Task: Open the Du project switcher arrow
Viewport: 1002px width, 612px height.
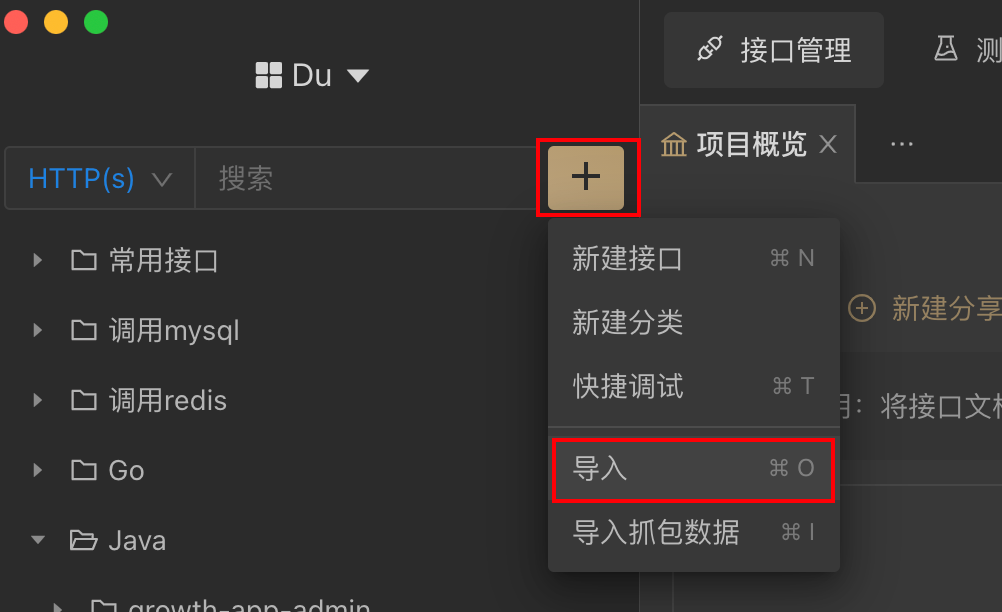Action: (358, 76)
